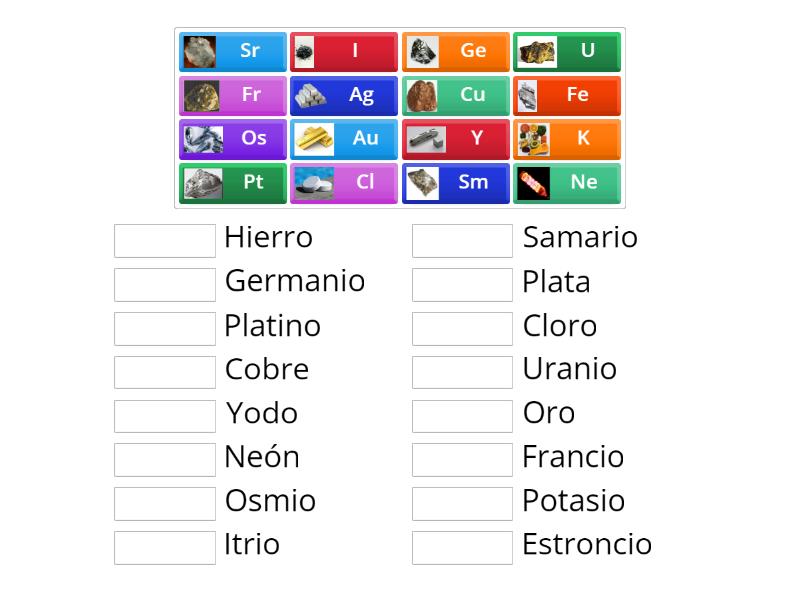Click the empty slot beside Plata

(461, 283)
